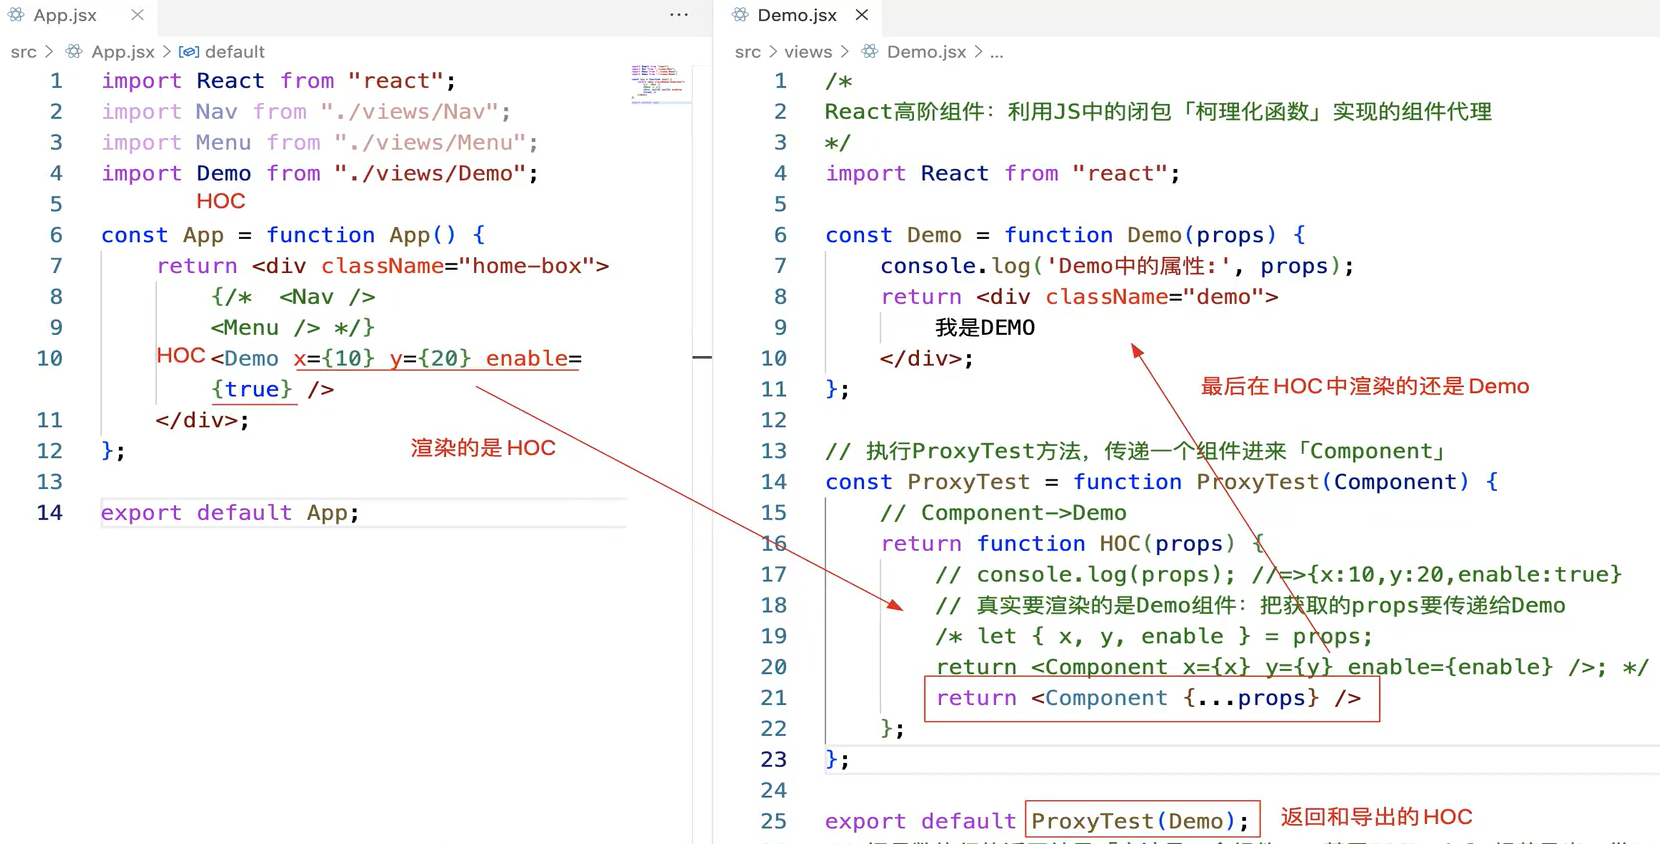This screenshot has height=844, width=1660.
Task: Click the React icon in App.jsx breadcrumb
Action: [74, 52]
